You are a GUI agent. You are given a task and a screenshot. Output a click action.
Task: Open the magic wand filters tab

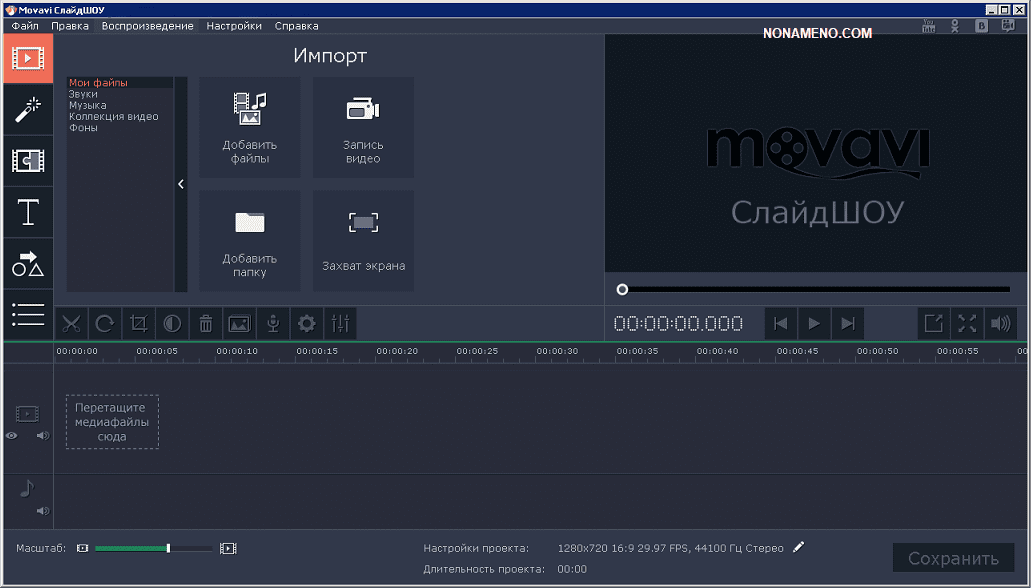27,109
